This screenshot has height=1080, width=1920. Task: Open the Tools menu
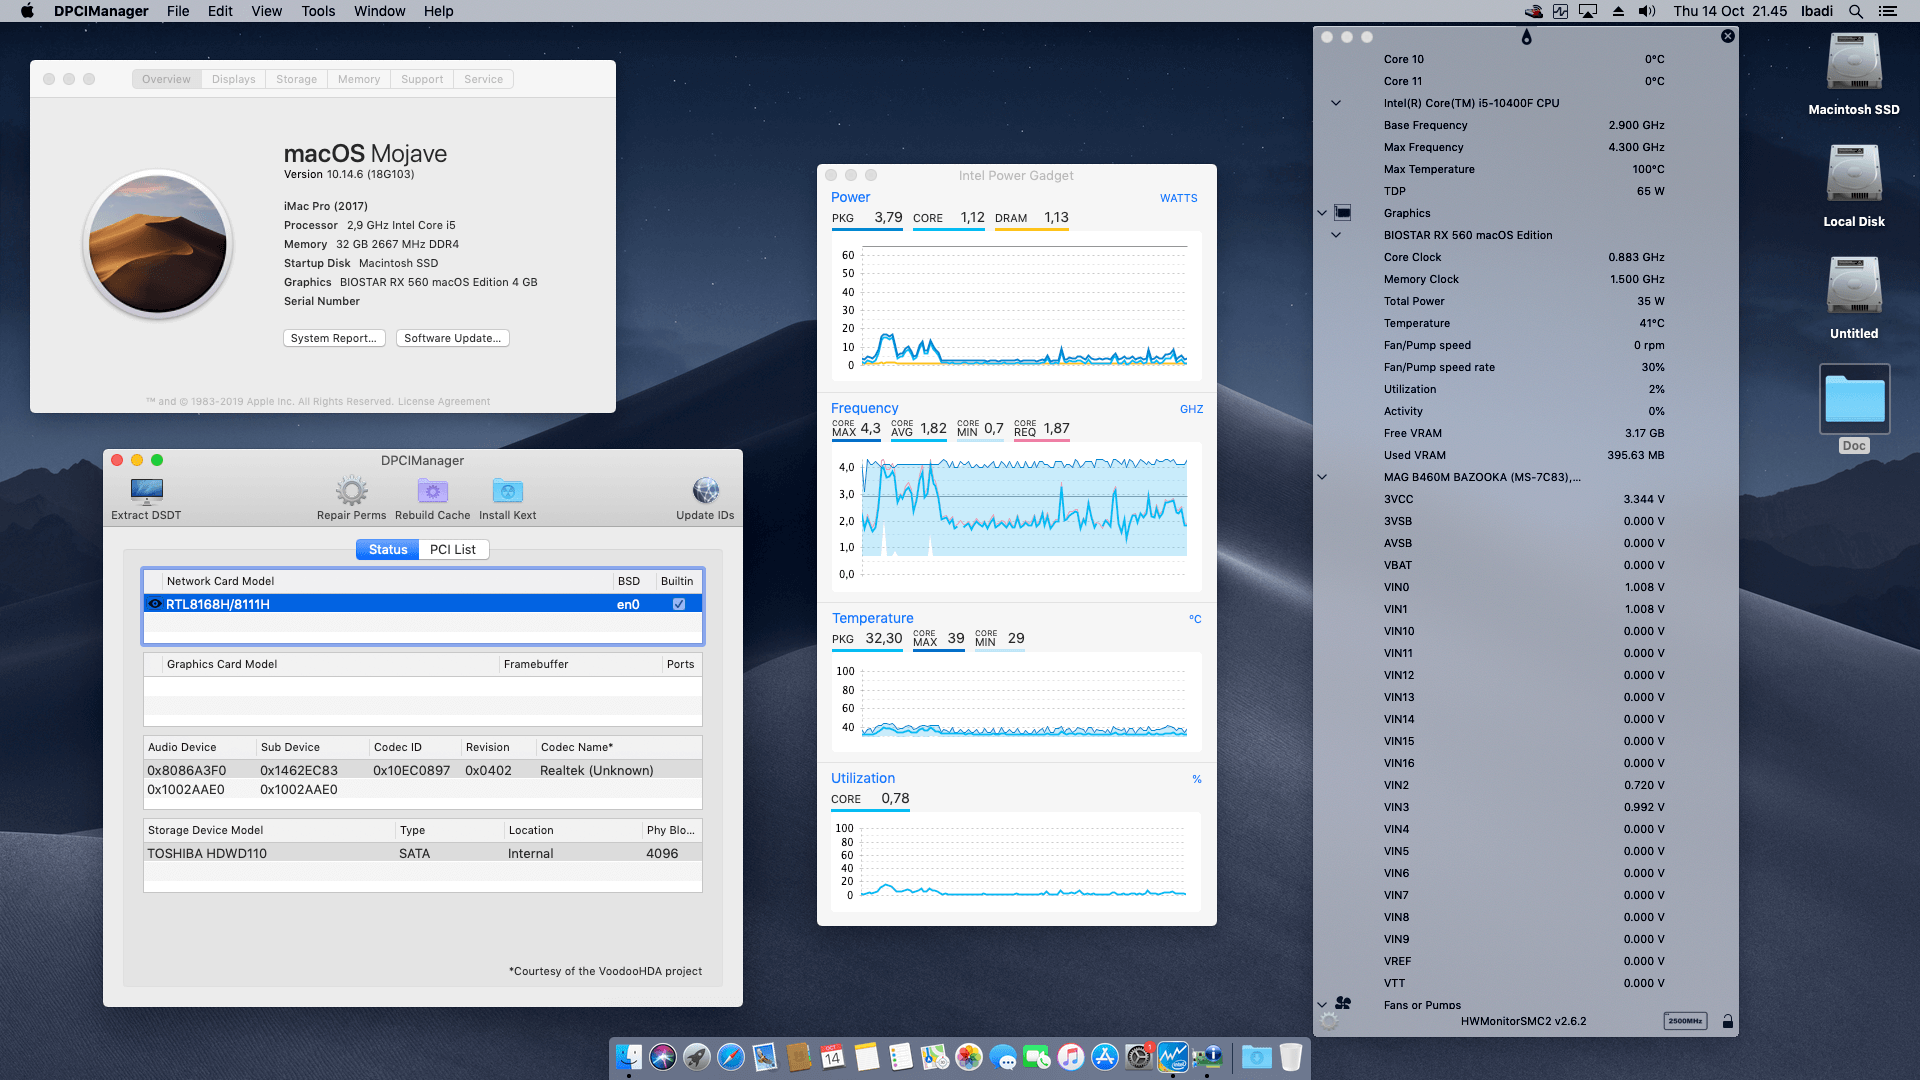point(318,11)
